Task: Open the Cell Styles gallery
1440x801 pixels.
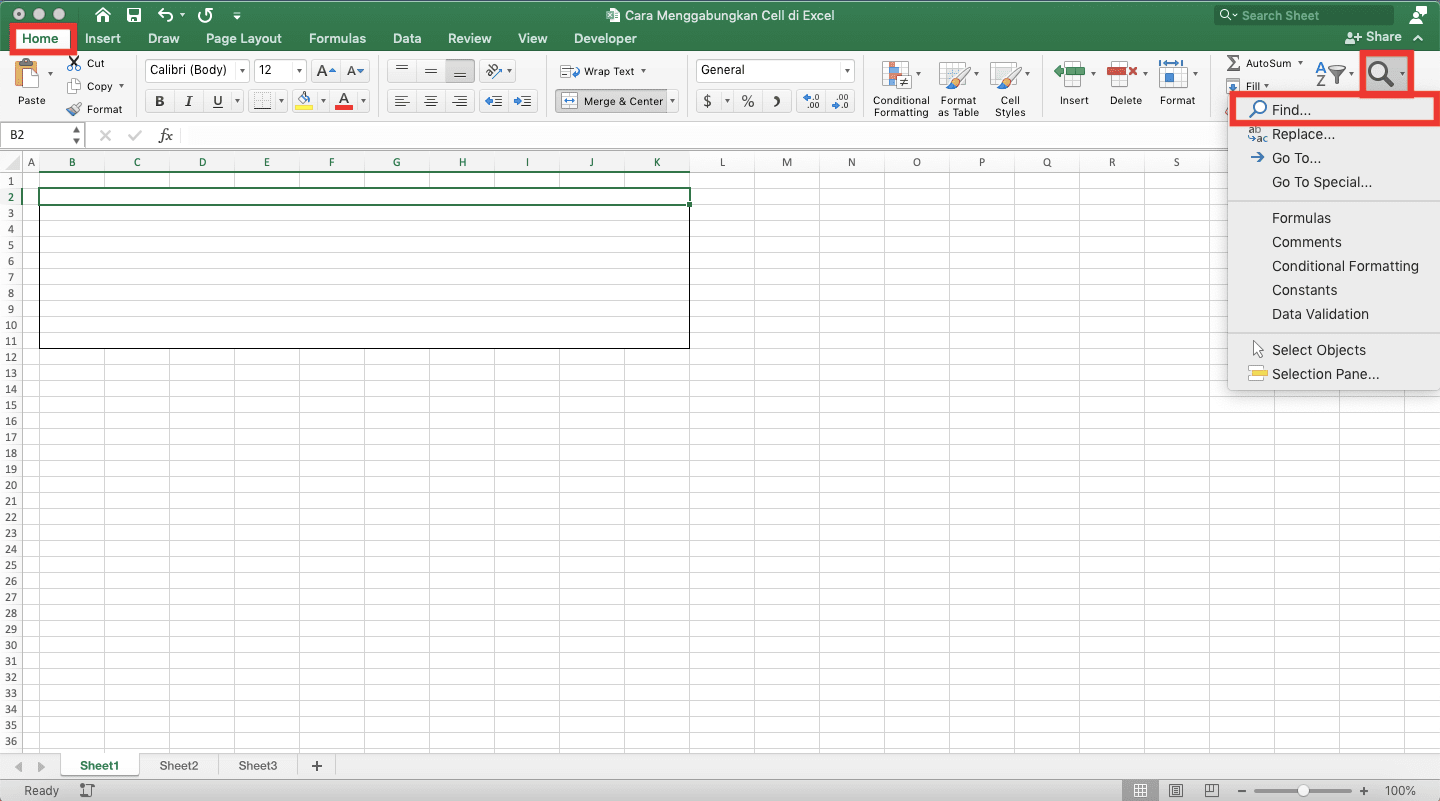Action: pos(1010,88)
